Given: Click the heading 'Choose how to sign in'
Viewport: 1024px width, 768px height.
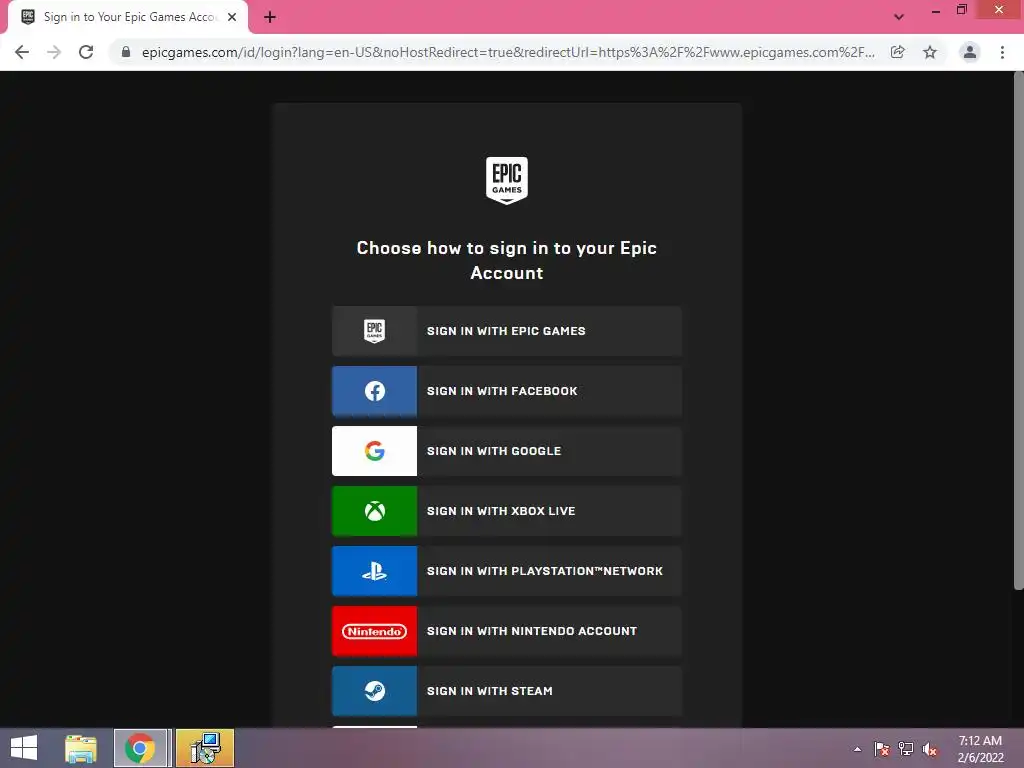Looking at the screenshot, I should tap(507, 261).
